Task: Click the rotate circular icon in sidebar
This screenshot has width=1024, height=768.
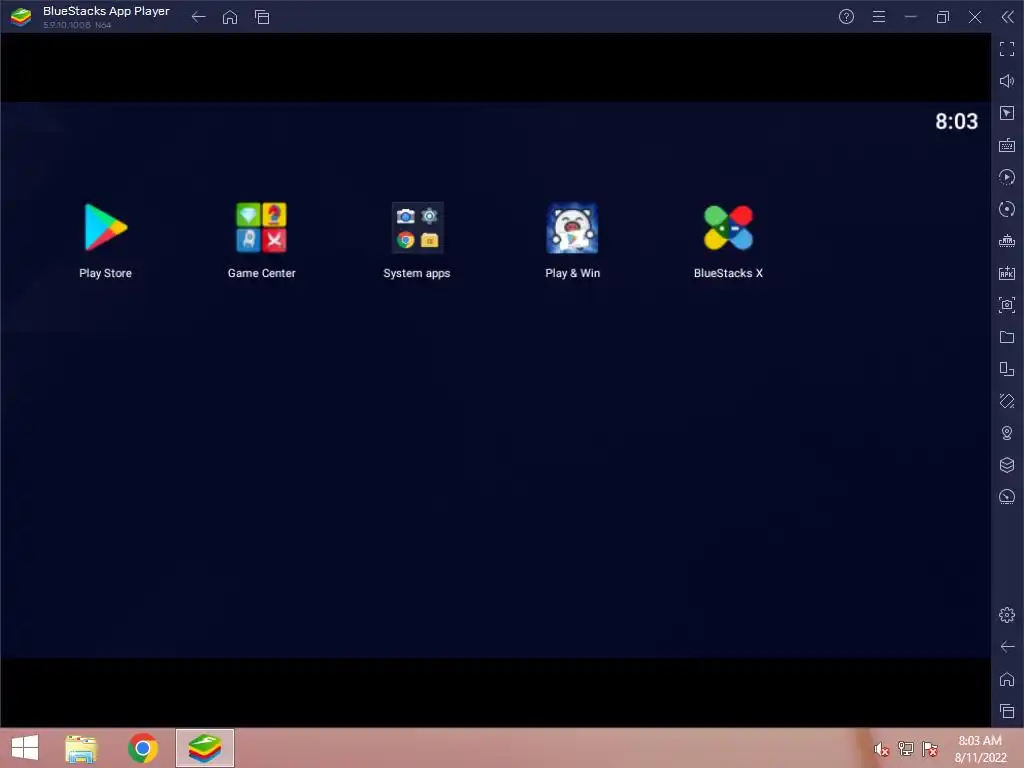Action: pos(1007,209)
